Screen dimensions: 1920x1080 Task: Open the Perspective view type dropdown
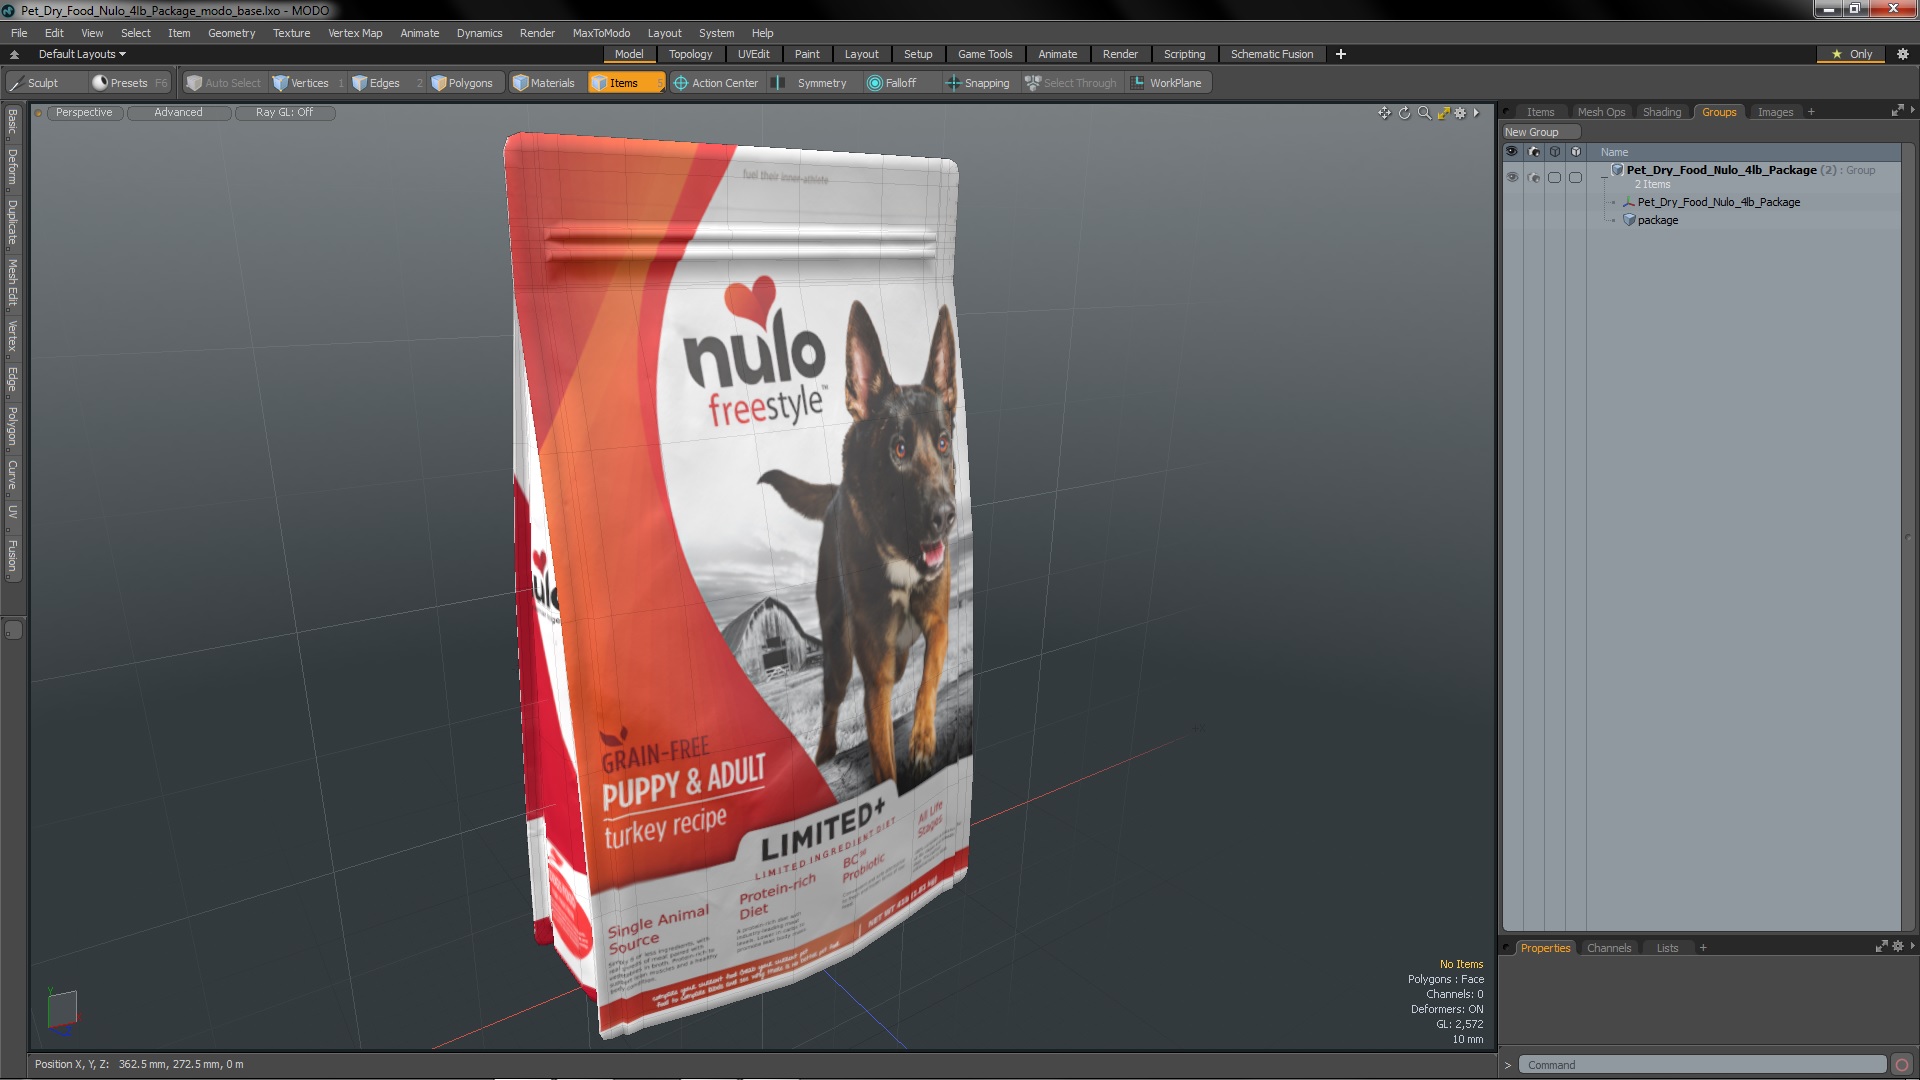84,113
